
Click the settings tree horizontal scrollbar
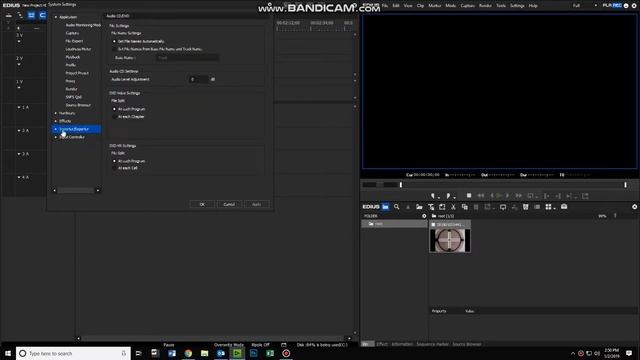76,190
